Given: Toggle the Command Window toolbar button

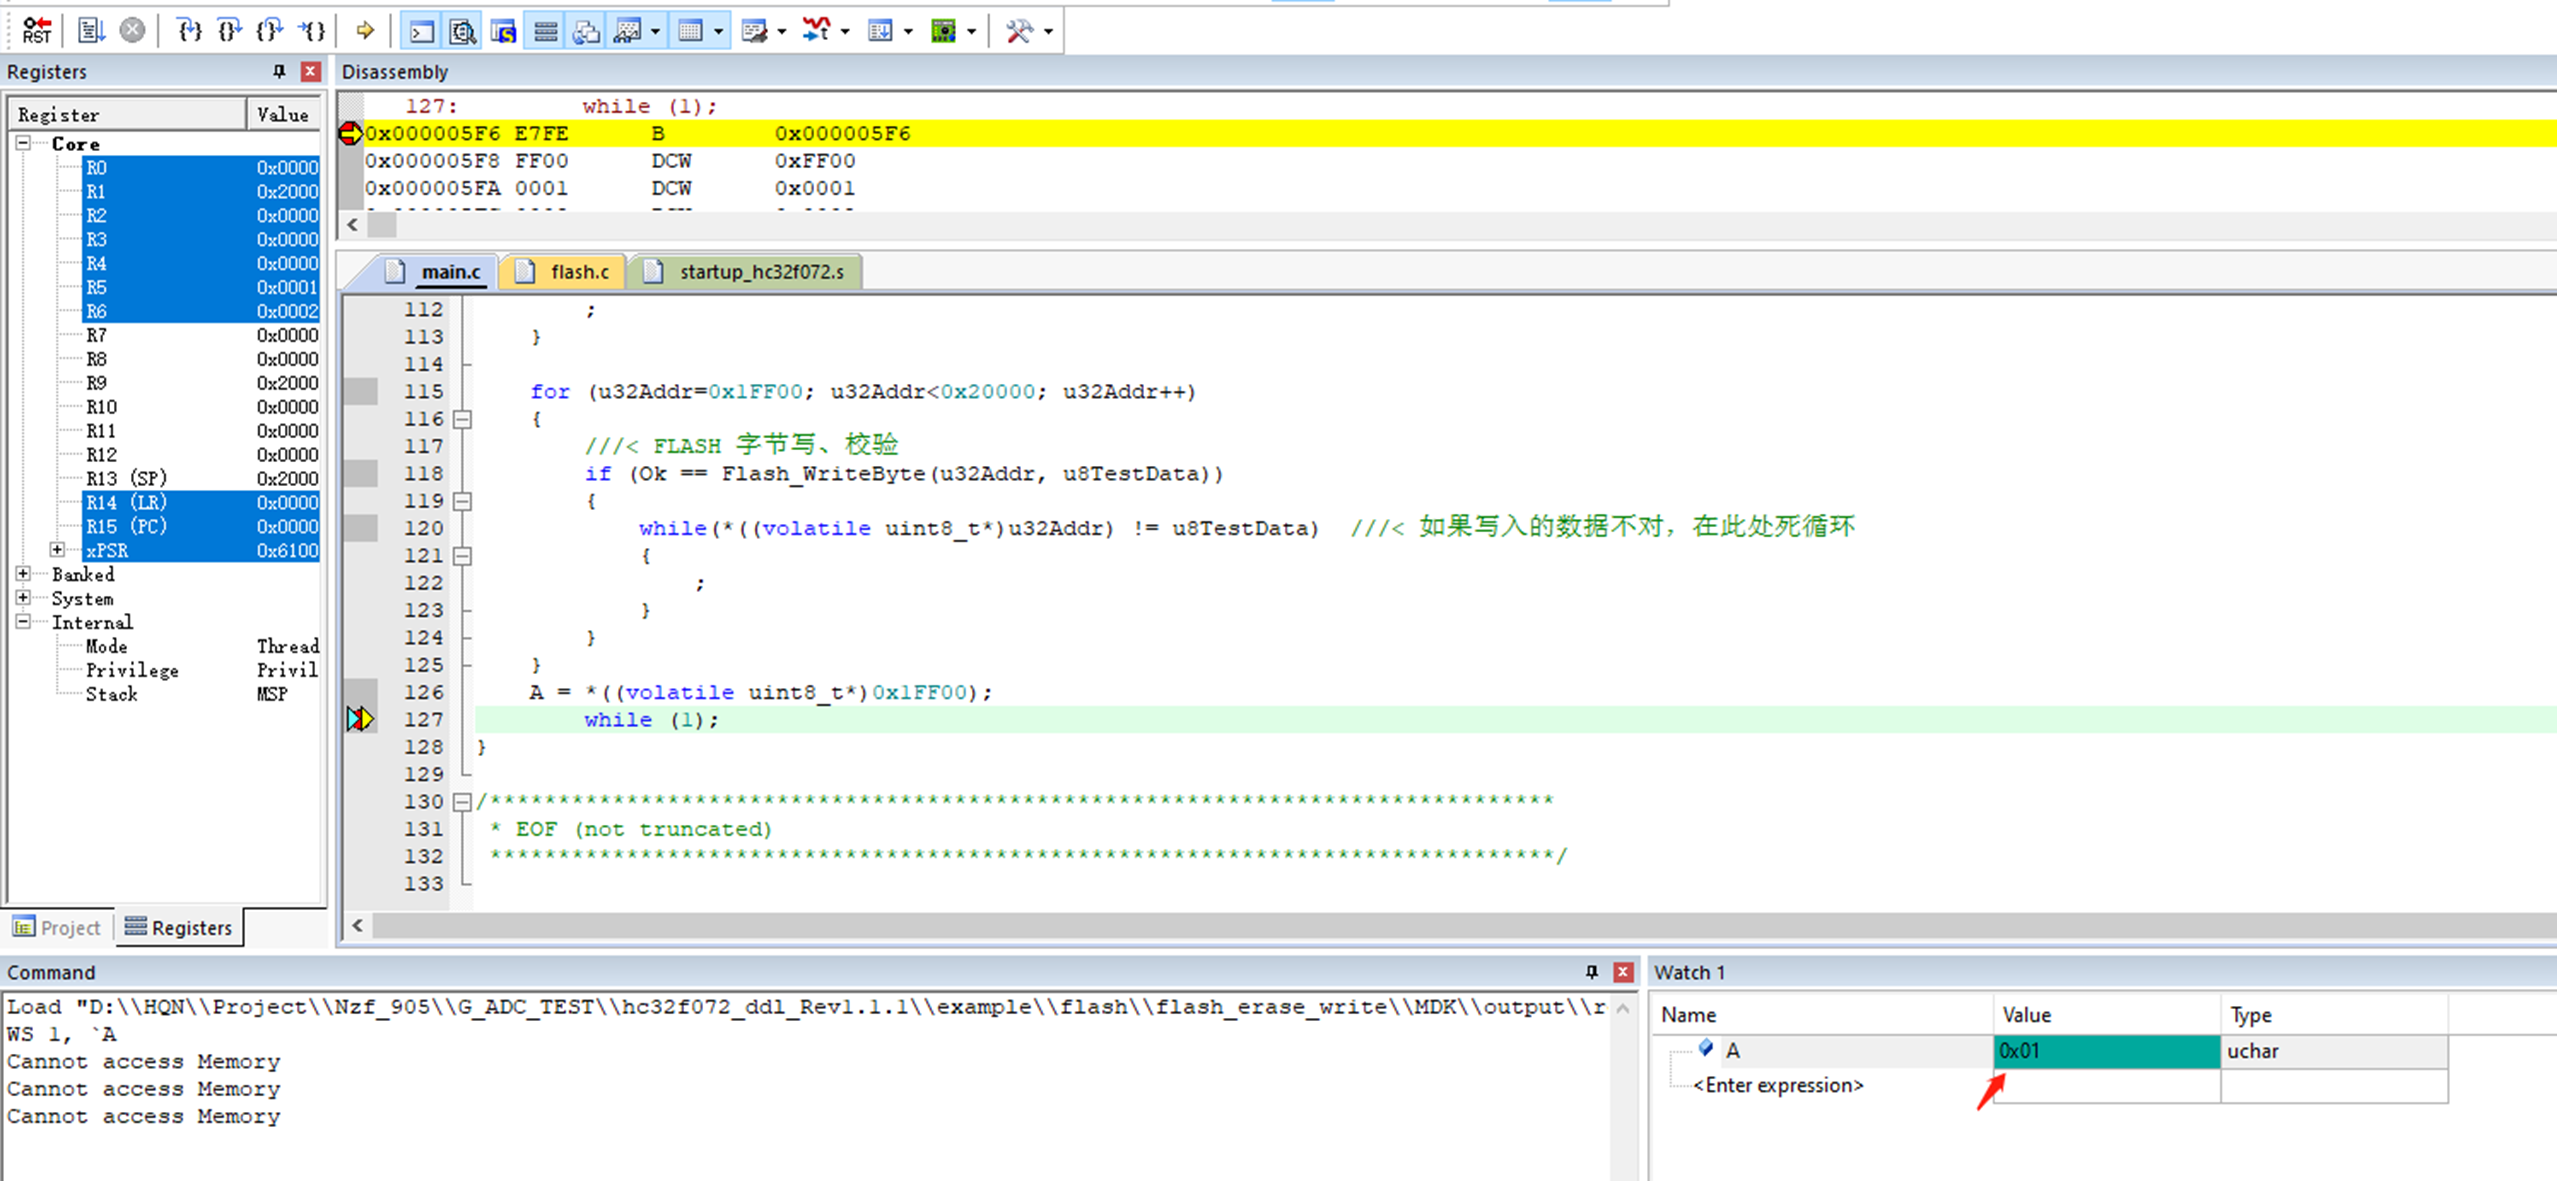Looking at the screenshot, I should (x=422, y=31).
